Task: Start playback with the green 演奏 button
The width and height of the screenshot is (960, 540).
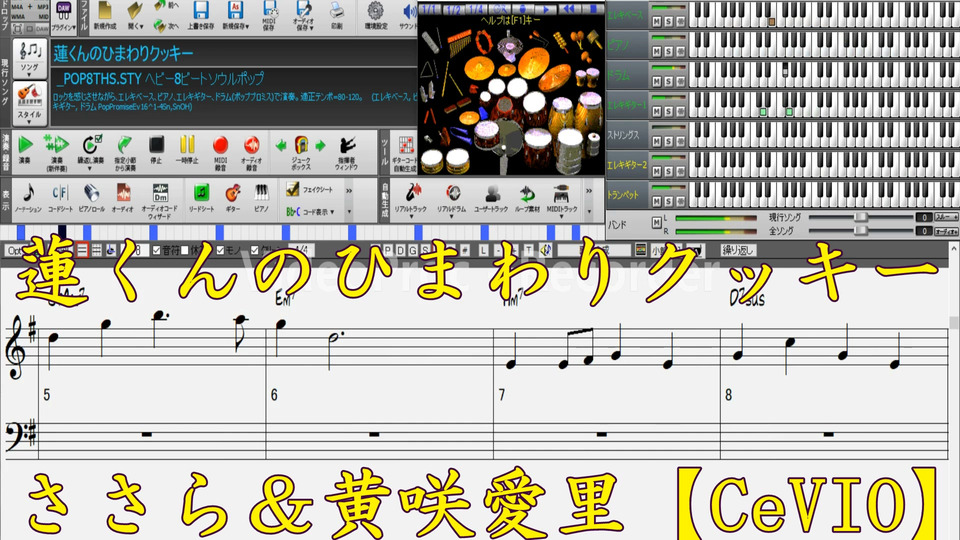Action: pos(25,151)
